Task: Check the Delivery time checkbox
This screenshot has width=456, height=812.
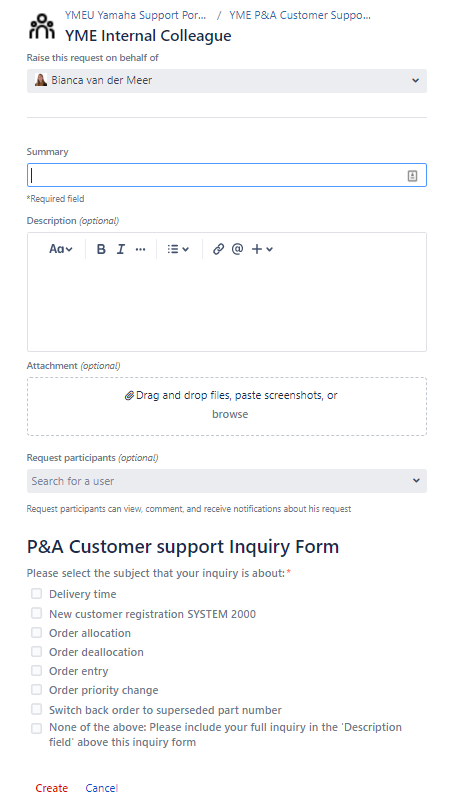Action: 36,593
